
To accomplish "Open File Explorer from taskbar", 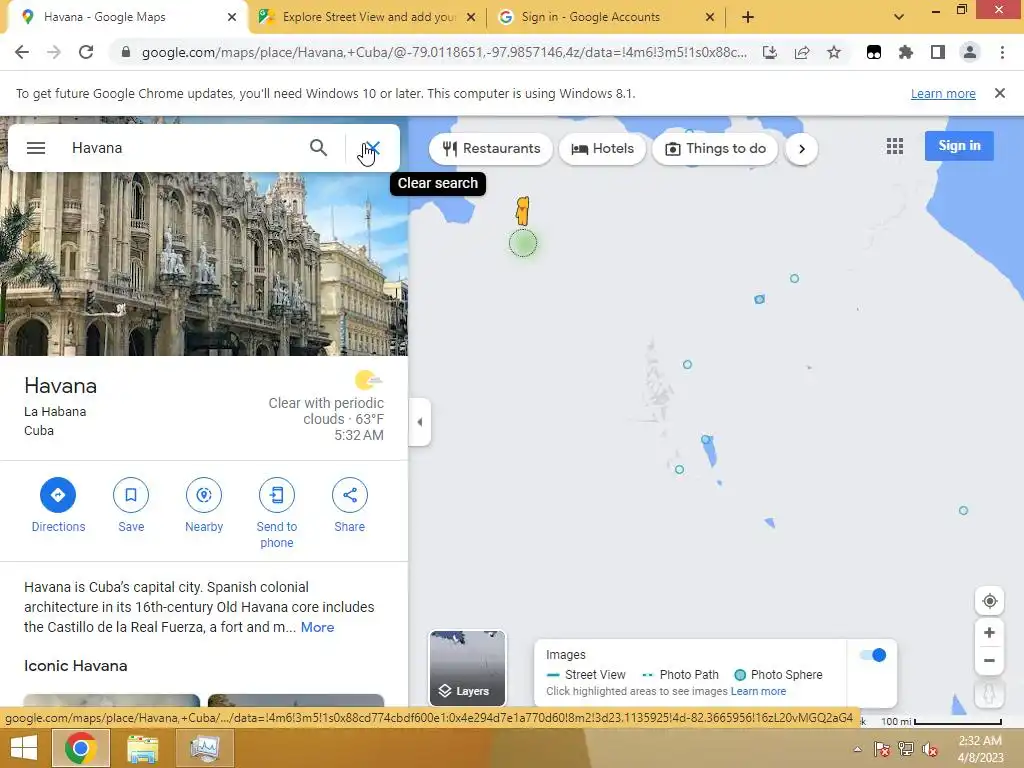I will point(142,749).
